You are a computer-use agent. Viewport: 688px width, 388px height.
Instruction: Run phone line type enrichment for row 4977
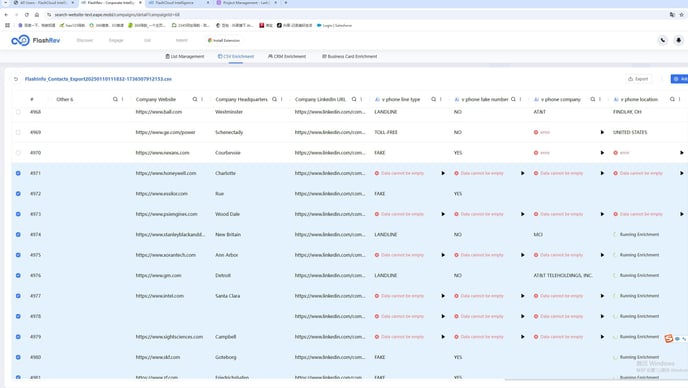pyautogui.click(x=443, y=296)
